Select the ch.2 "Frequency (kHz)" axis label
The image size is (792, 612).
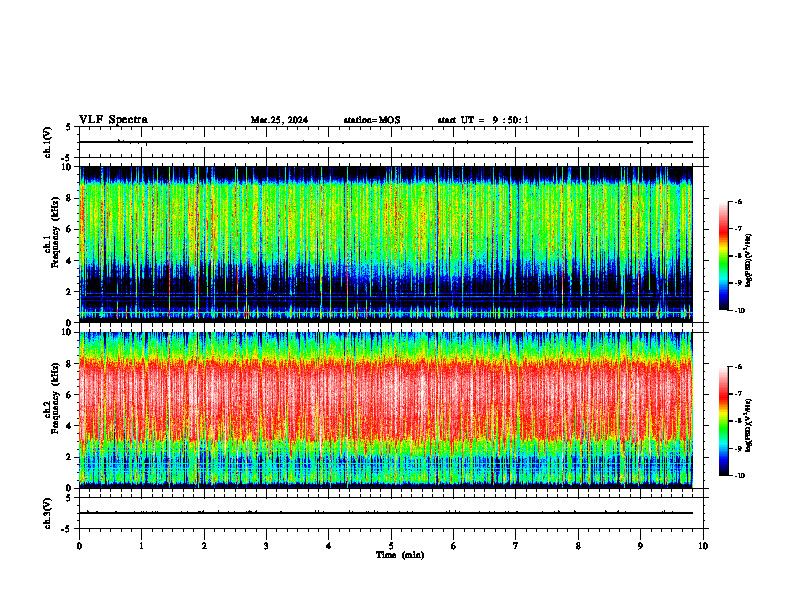(x=55, y=398)
